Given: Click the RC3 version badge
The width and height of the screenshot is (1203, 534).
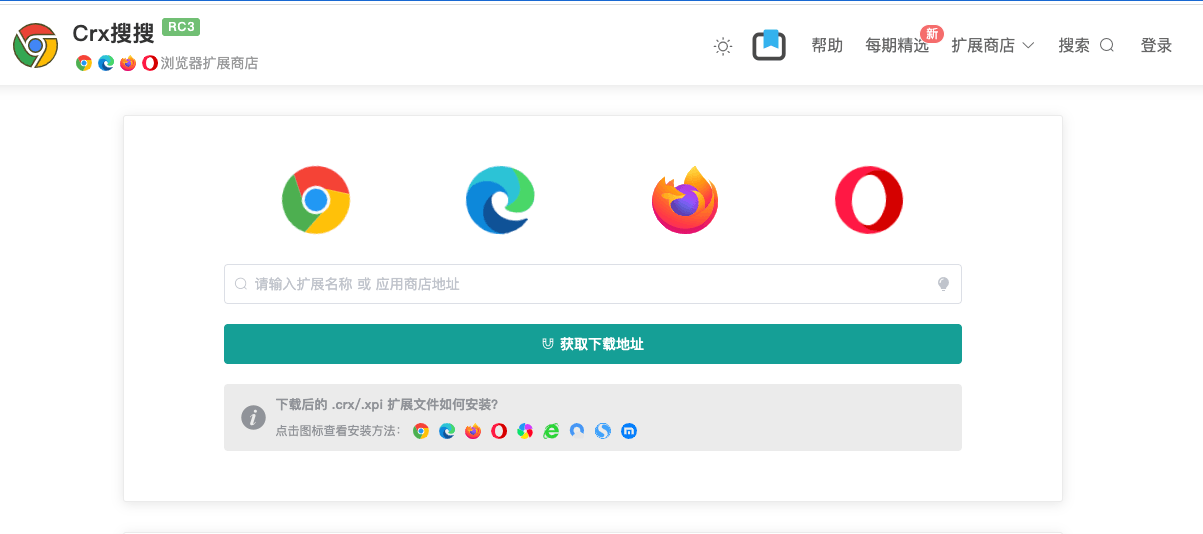Looking at the screenshot, I should click(x=182, y=27).
